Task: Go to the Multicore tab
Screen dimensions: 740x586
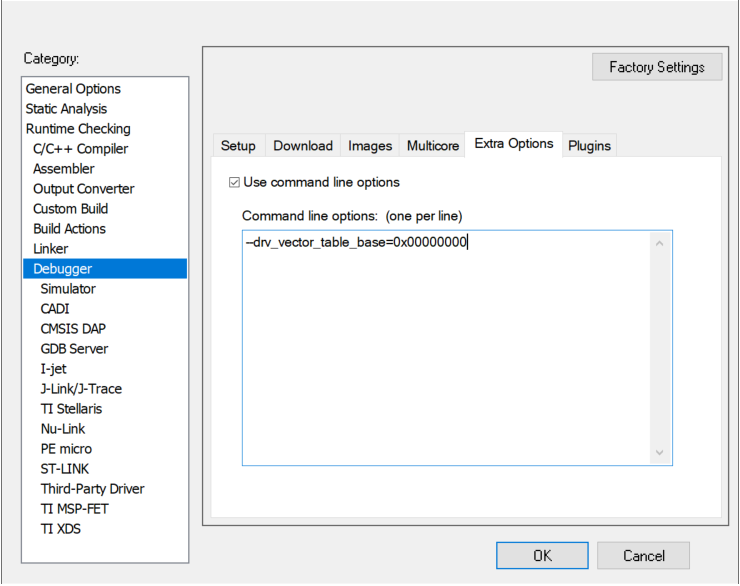Action: point(433,146)
